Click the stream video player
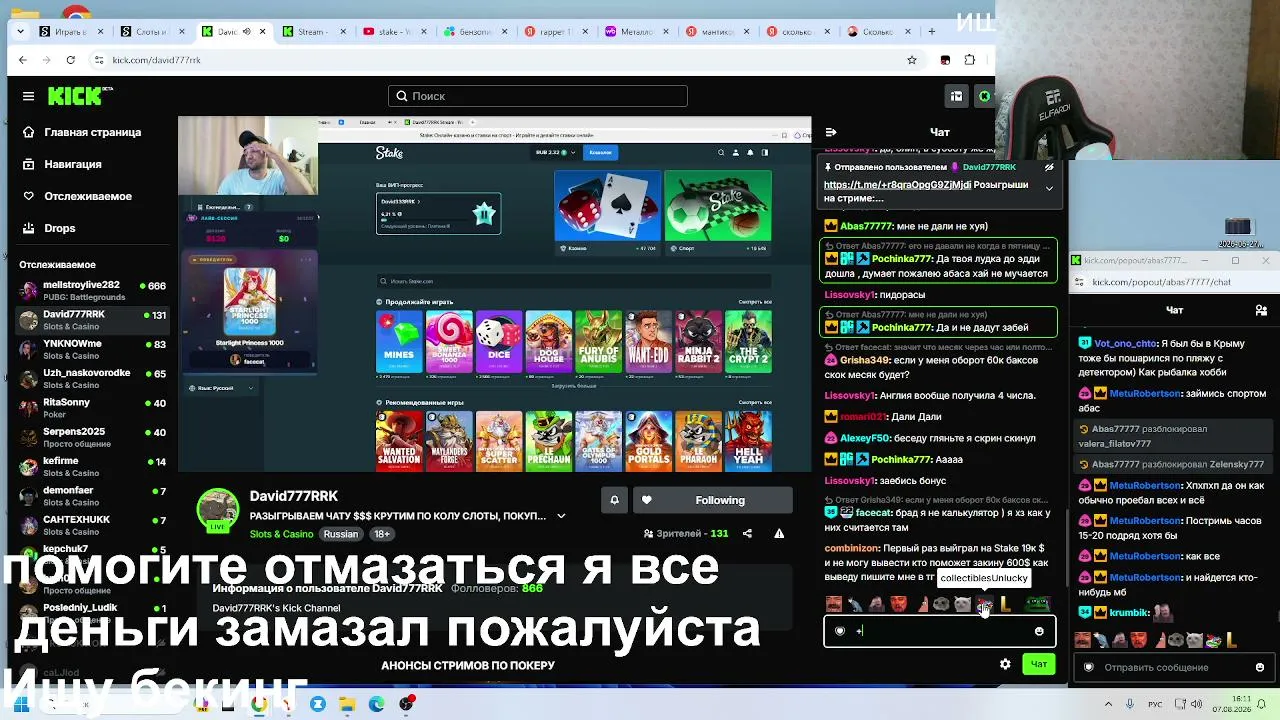The width and height of the screenshot is (1280, 720). (495, 294)
